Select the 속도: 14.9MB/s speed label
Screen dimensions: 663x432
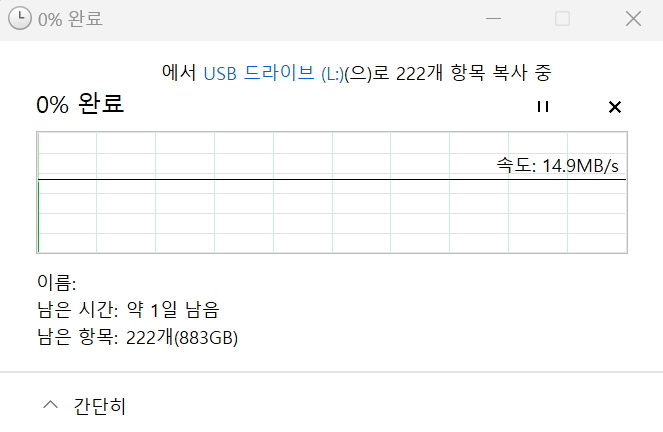click(x=557, y=165)
